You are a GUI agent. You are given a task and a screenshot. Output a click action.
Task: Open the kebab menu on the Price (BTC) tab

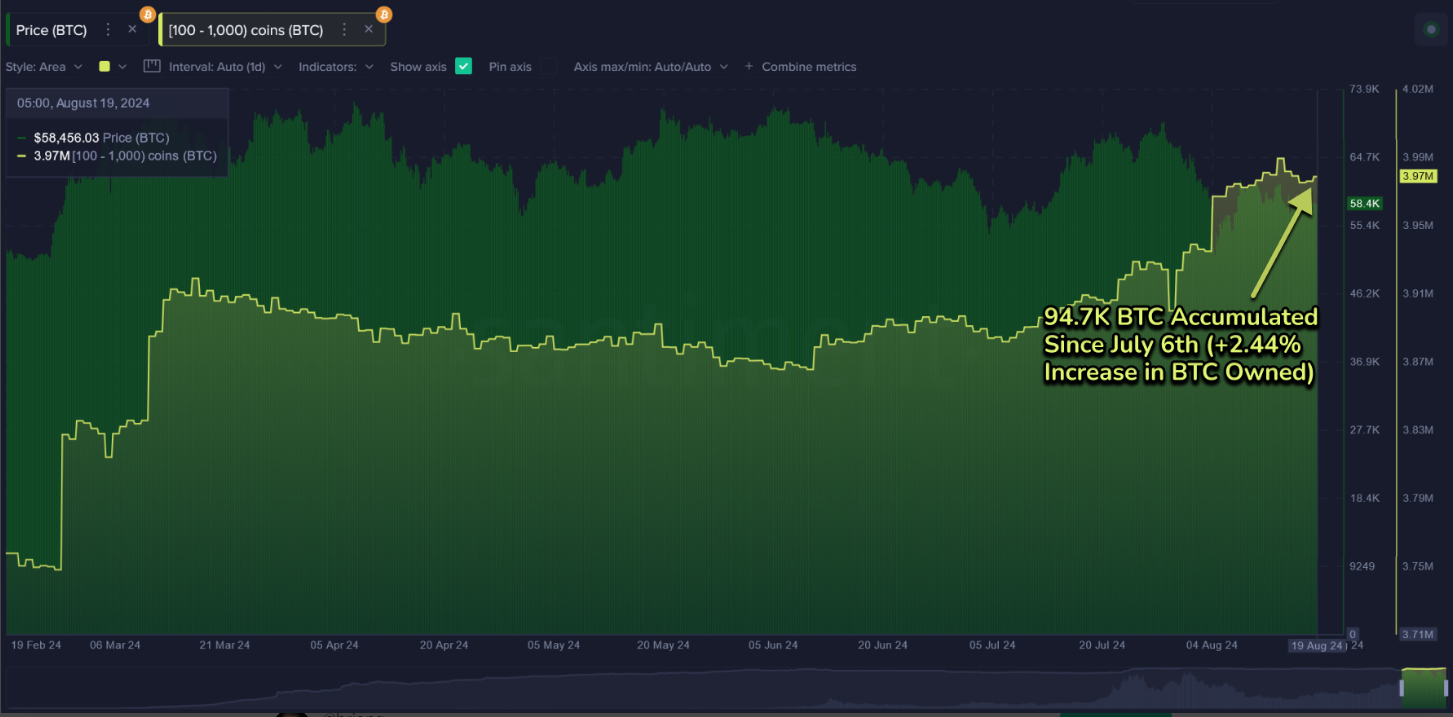click(x=108, y=29)
